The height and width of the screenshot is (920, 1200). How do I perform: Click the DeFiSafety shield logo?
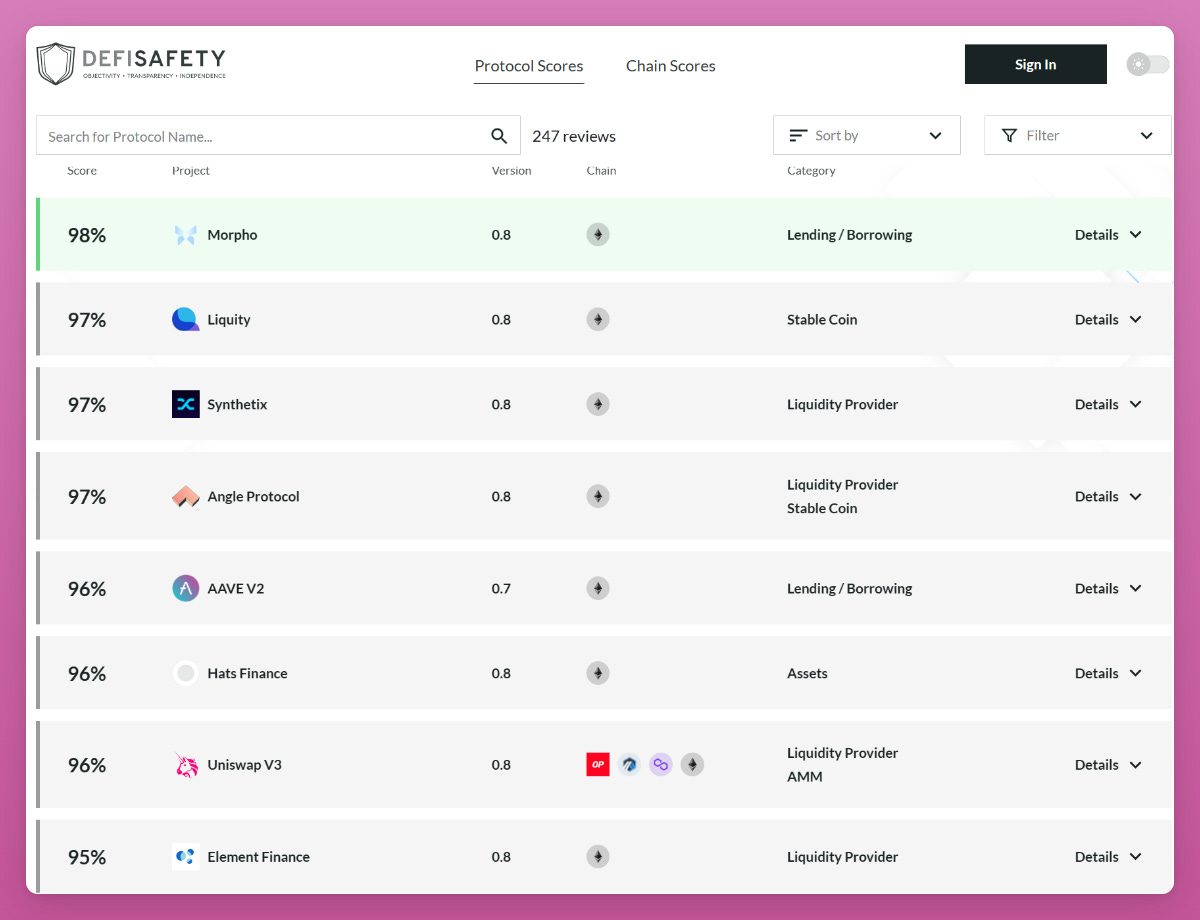tap(56, 64)
